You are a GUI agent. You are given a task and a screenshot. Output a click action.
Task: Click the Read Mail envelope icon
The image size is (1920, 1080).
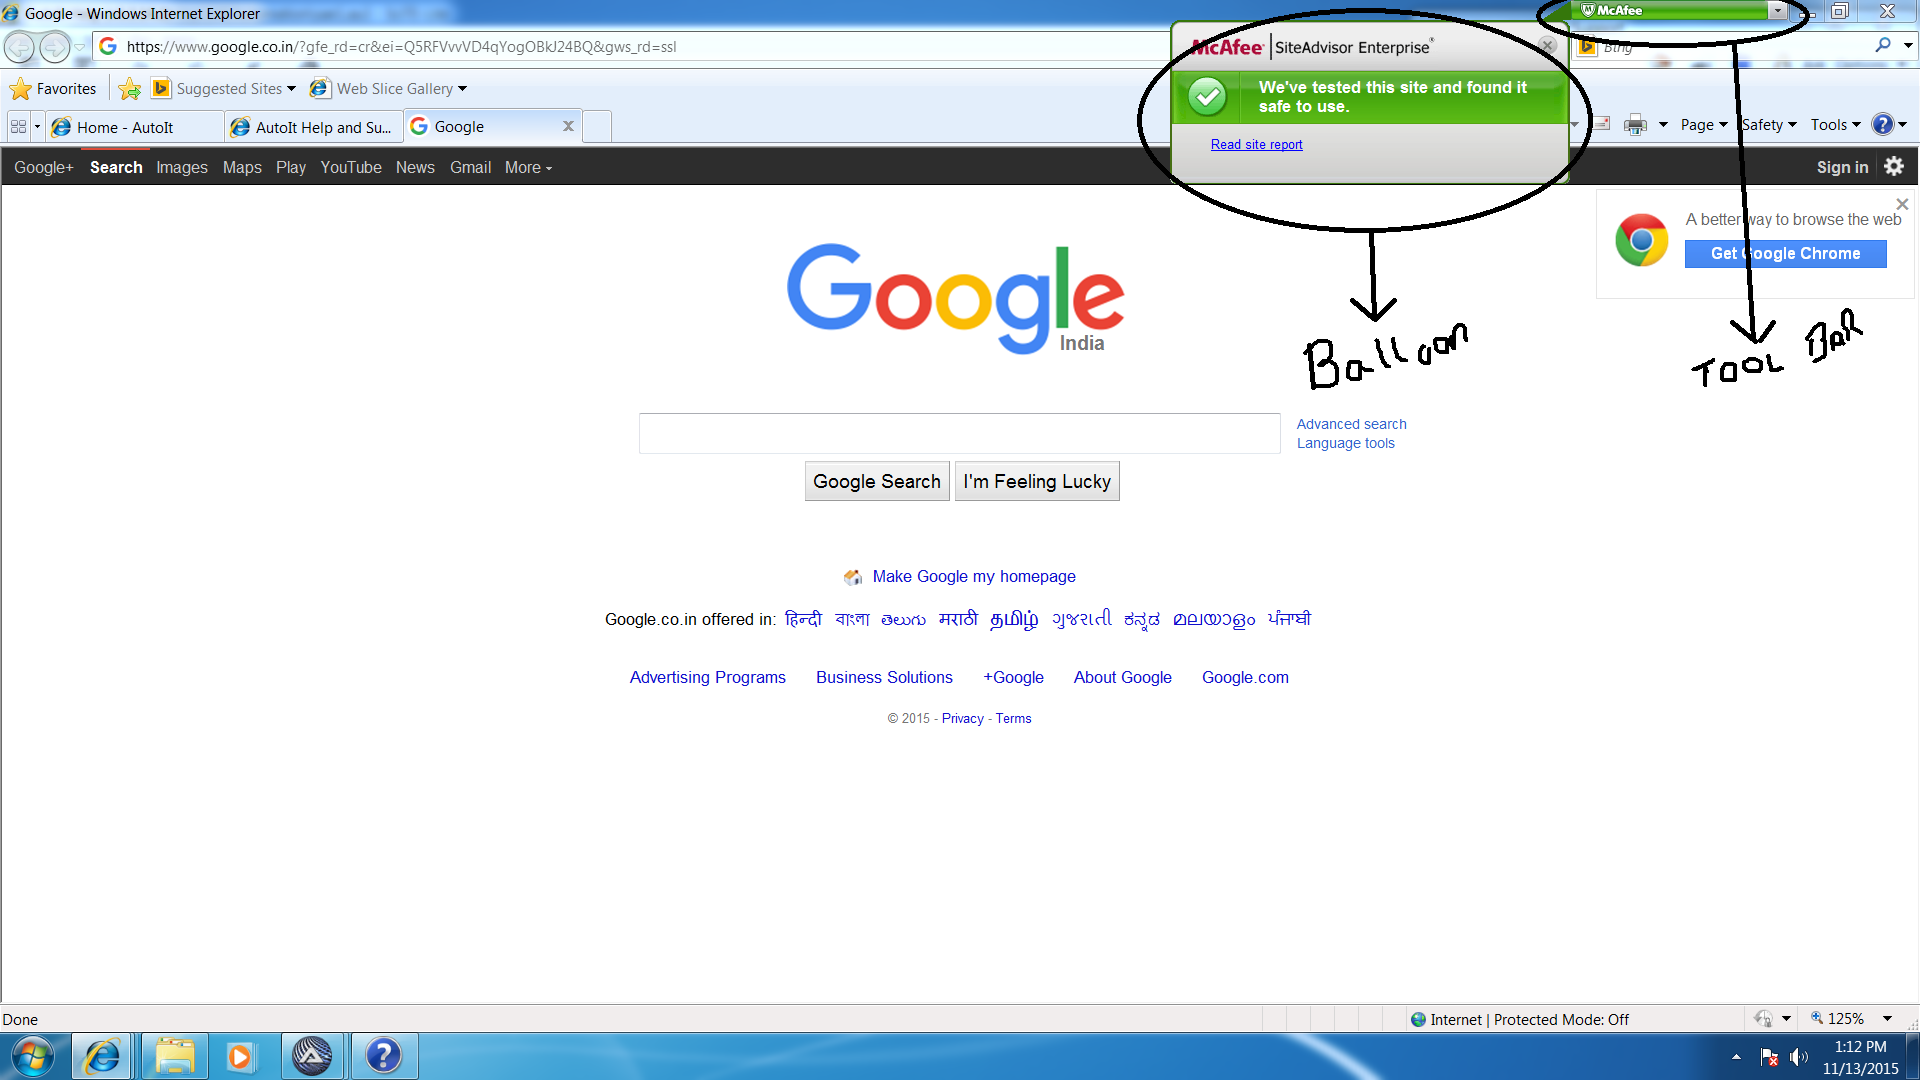[x=1602, y=124]
